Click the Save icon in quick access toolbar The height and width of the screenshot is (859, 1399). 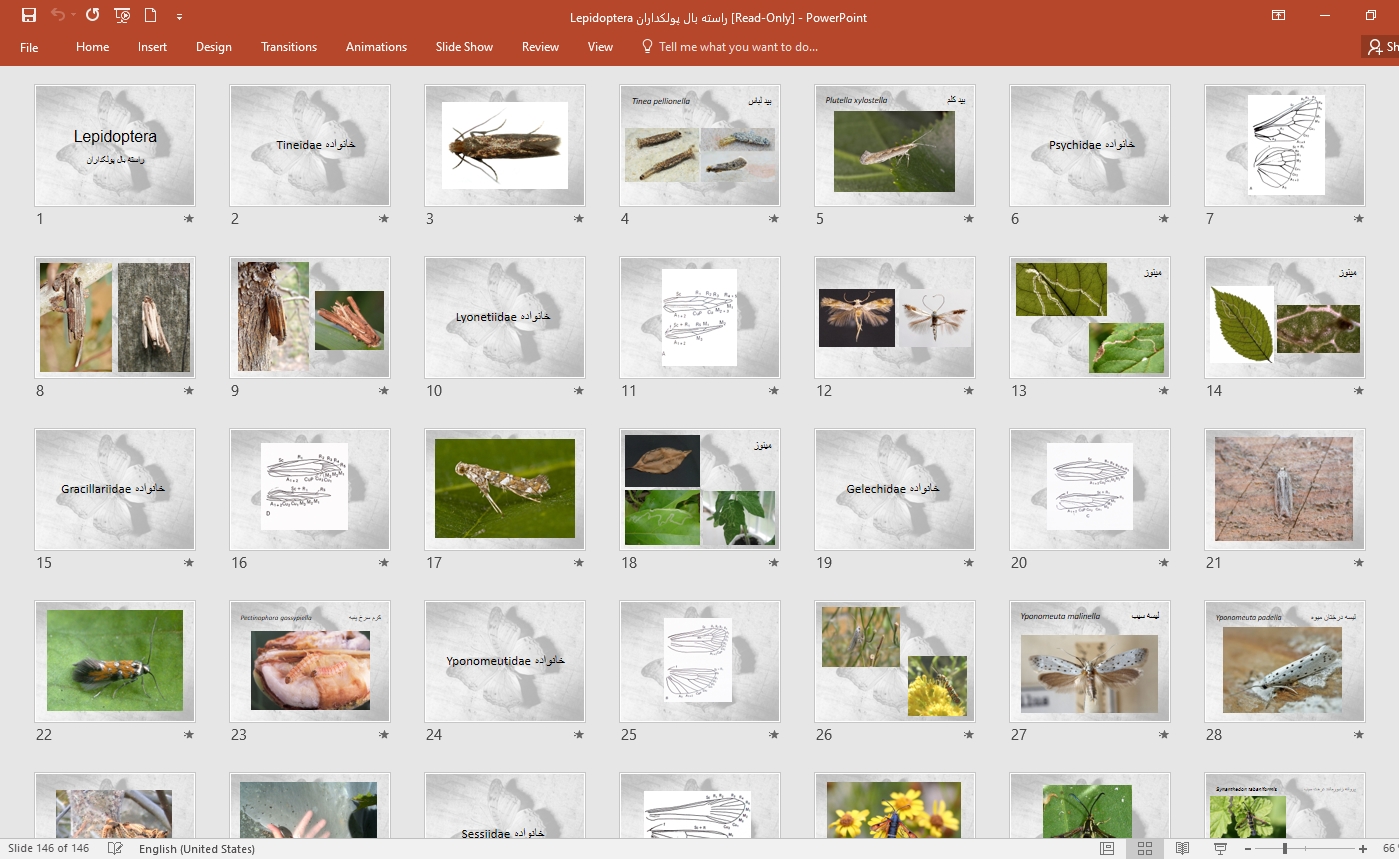[28, 16]
